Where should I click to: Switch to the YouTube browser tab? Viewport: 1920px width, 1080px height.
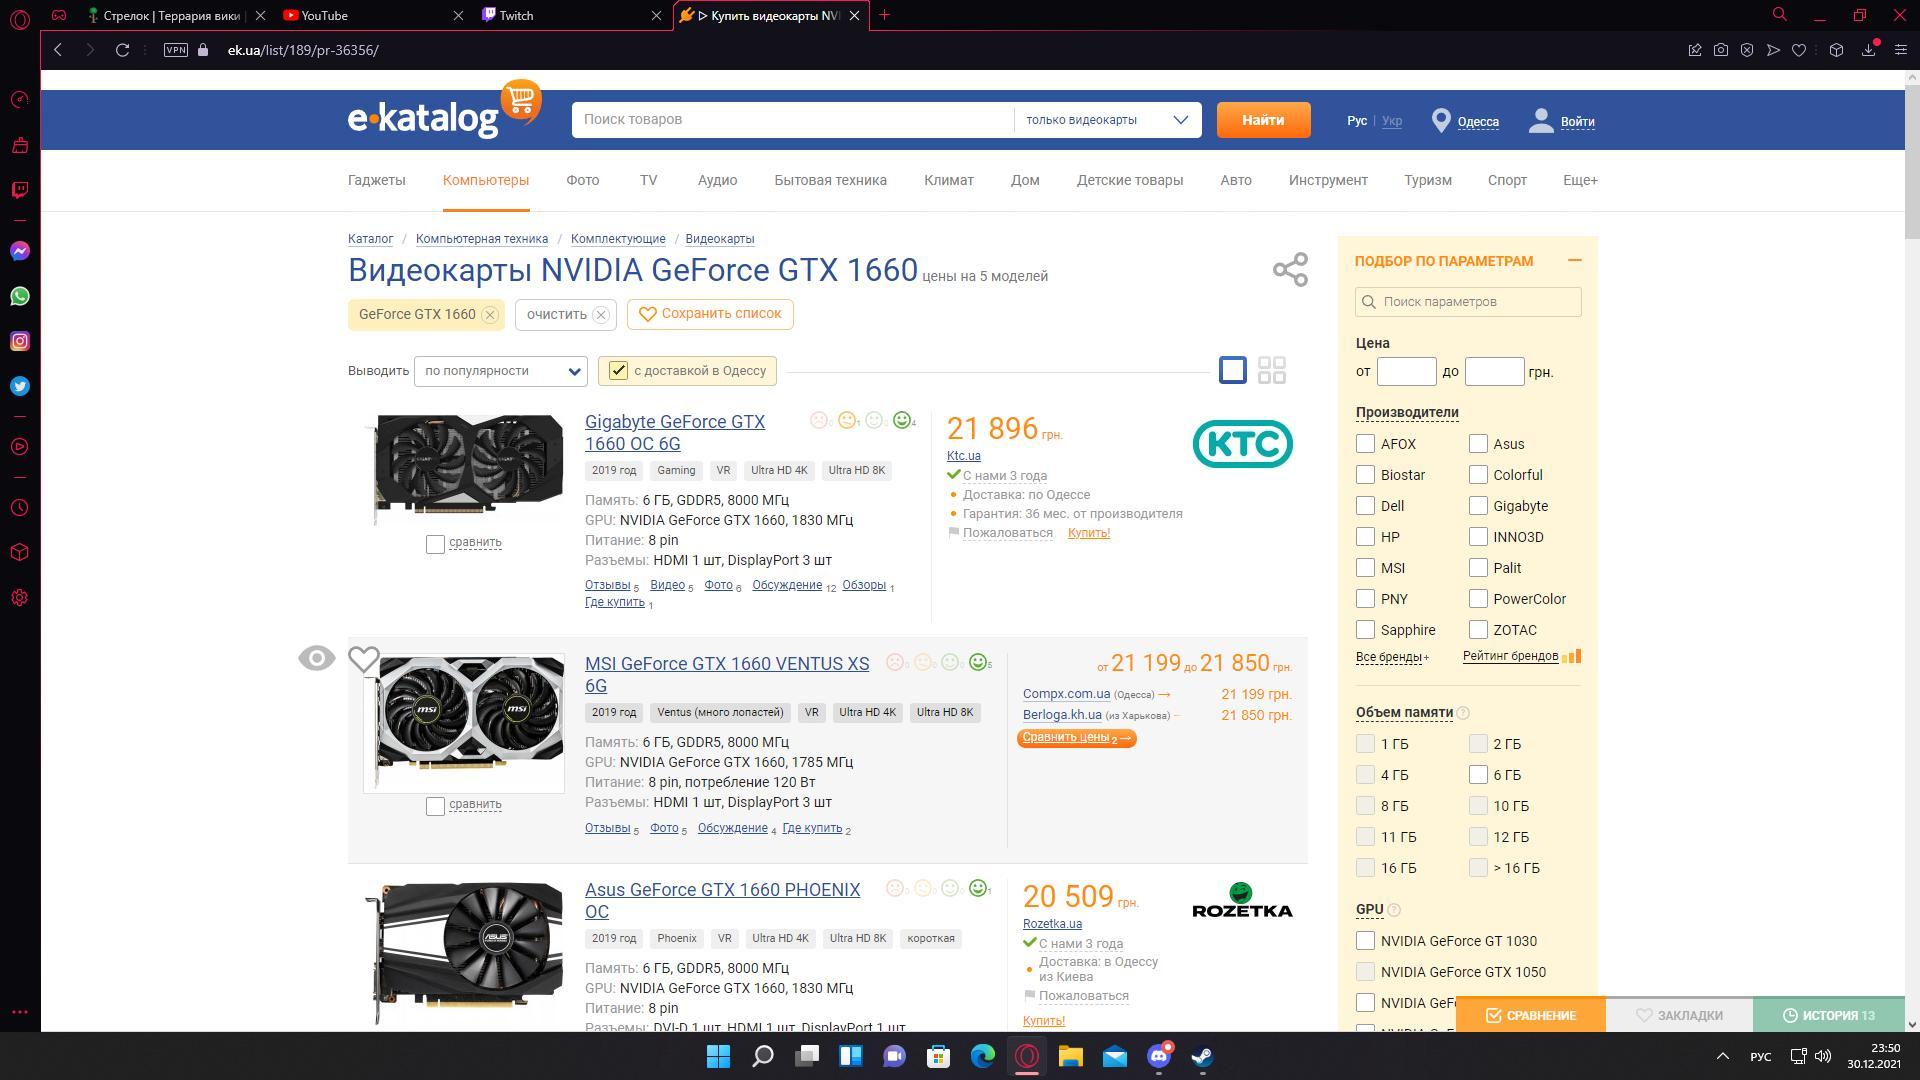click(x=375, y=15)
